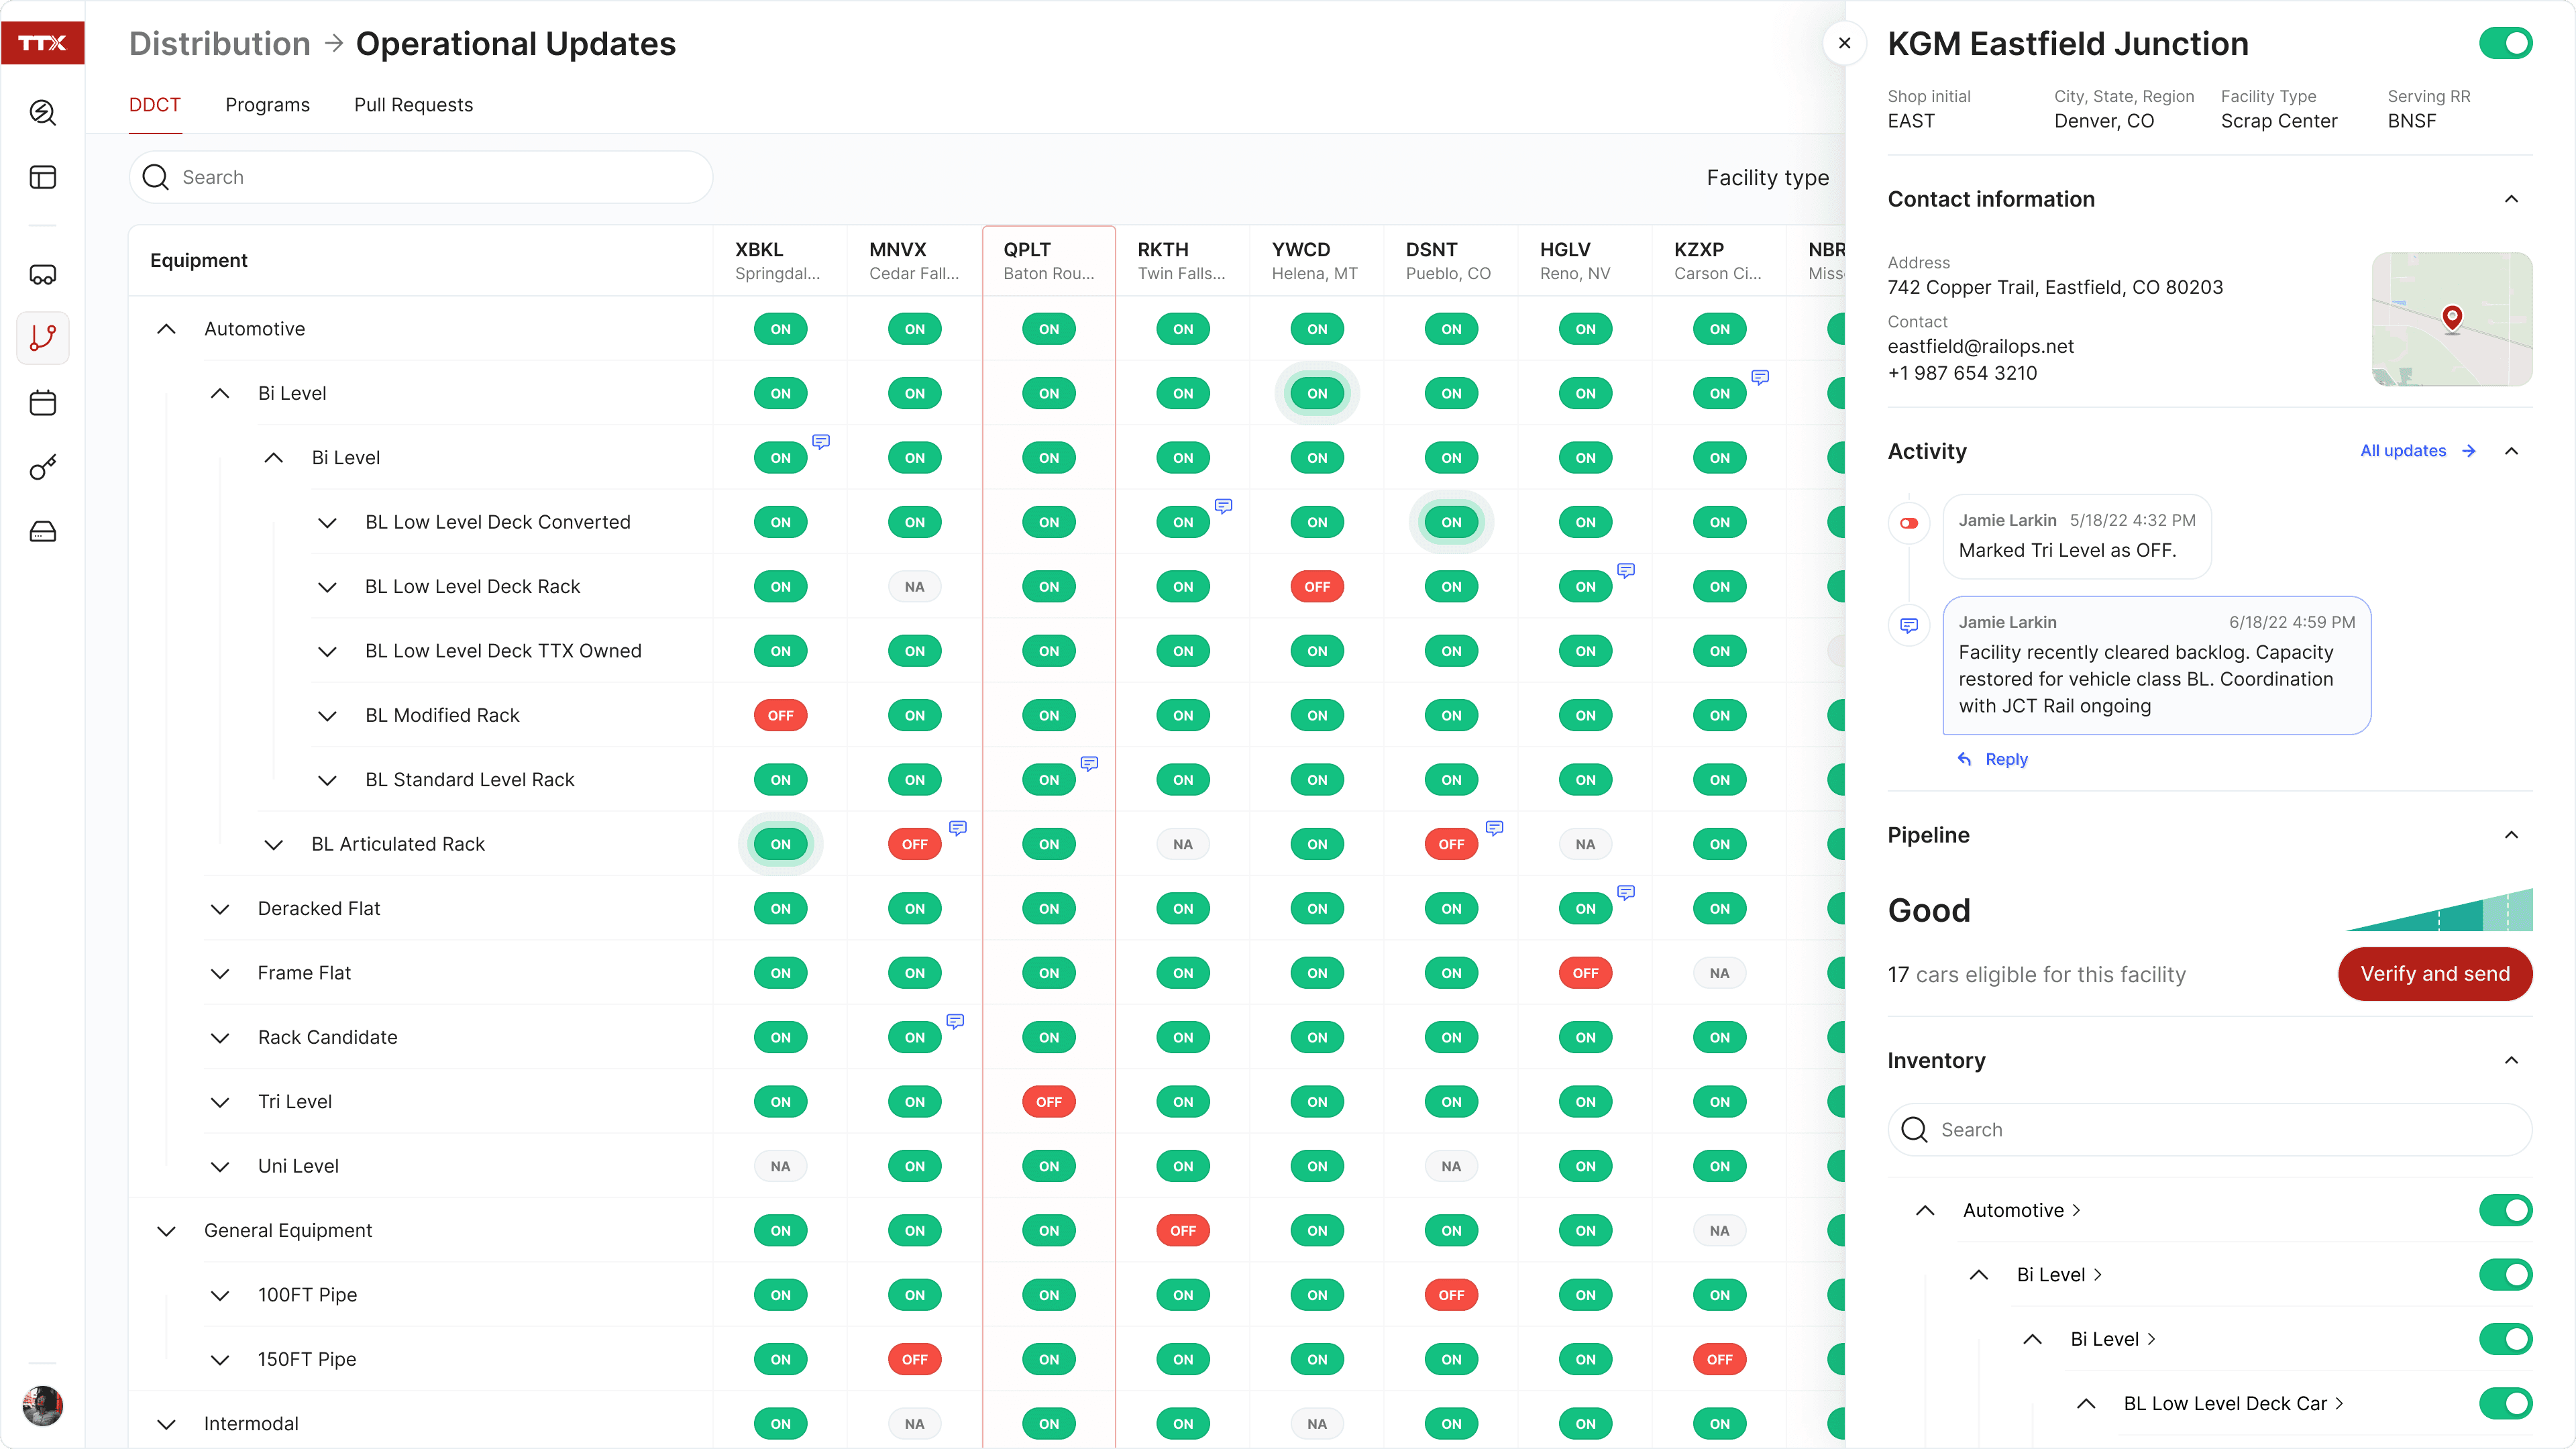Toggle the KGM Eastfield Junction facility switch
This screenshot has width=2576, height=1449.
pyautogui.click(x=2505, y=44)
